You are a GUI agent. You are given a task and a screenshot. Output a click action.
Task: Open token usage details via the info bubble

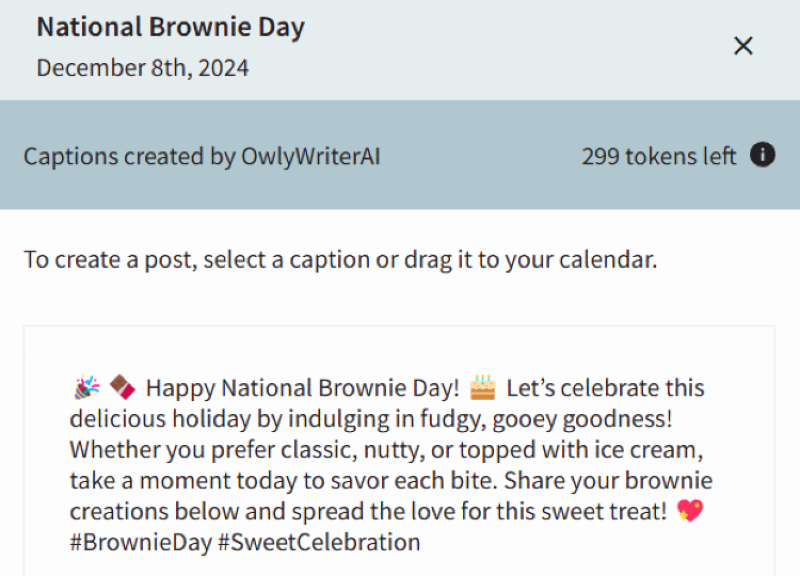click(762, 156)
